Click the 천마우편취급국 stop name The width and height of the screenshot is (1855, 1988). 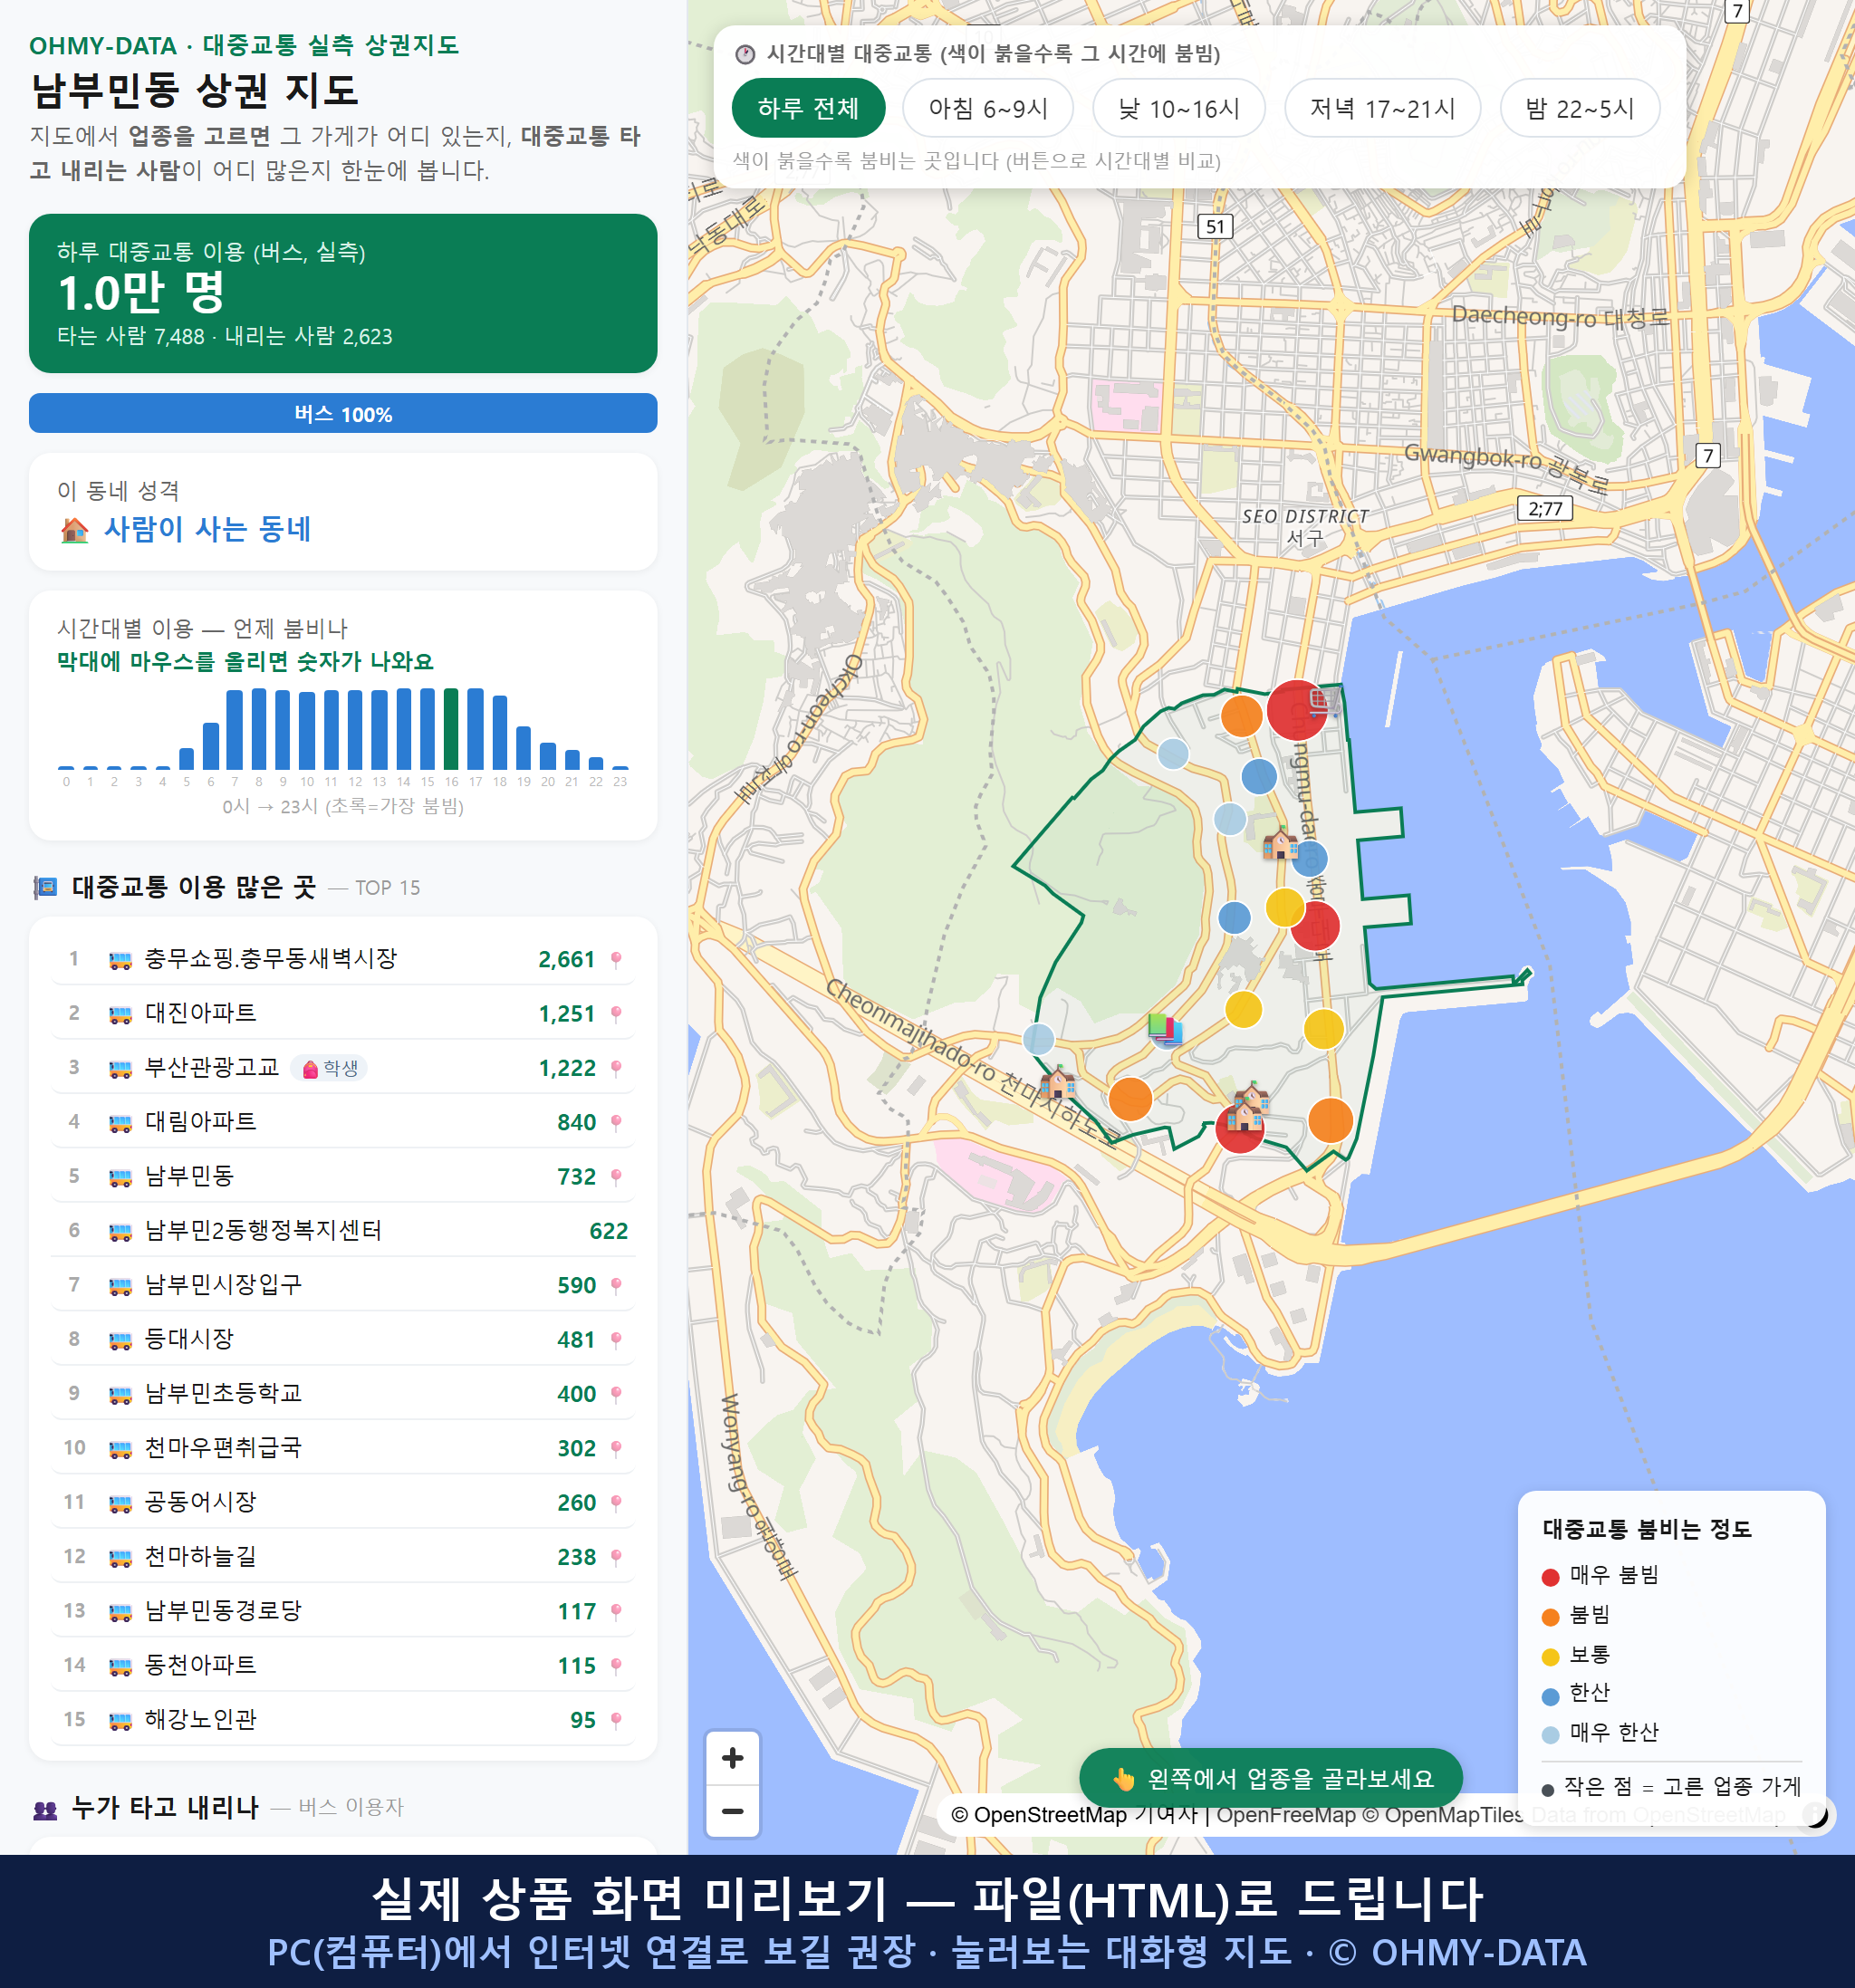point(223,1448)
